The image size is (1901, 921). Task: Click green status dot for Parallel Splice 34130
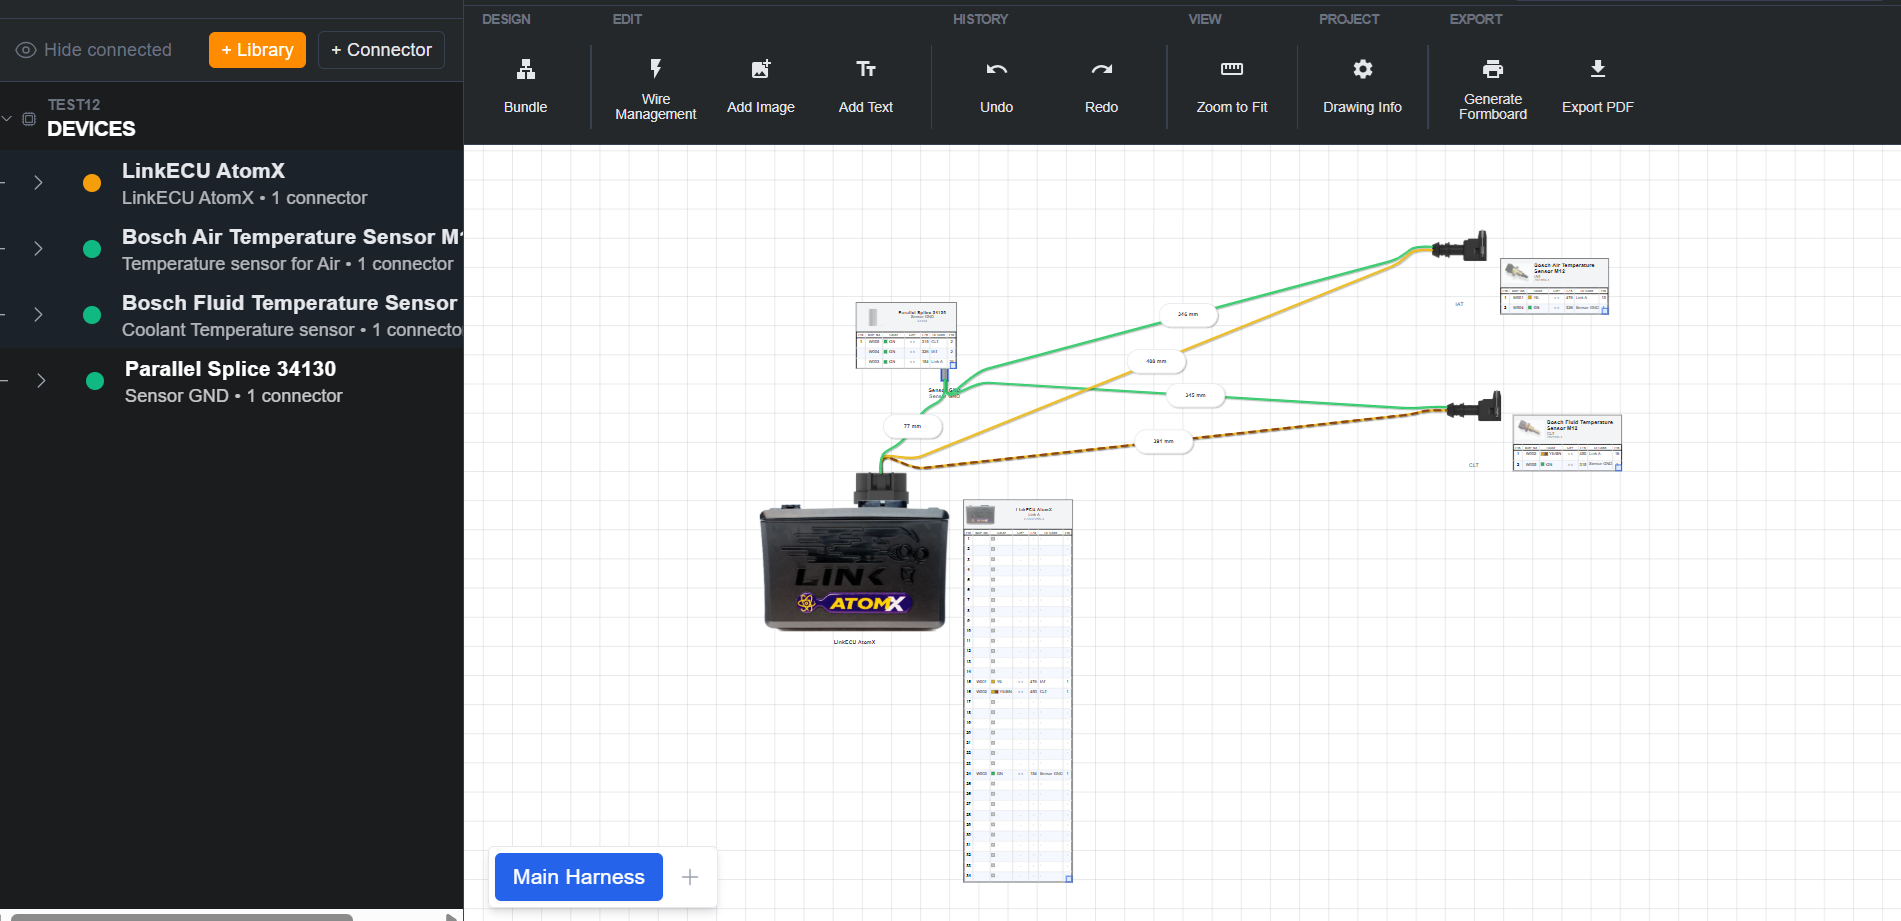click(95, 381)
